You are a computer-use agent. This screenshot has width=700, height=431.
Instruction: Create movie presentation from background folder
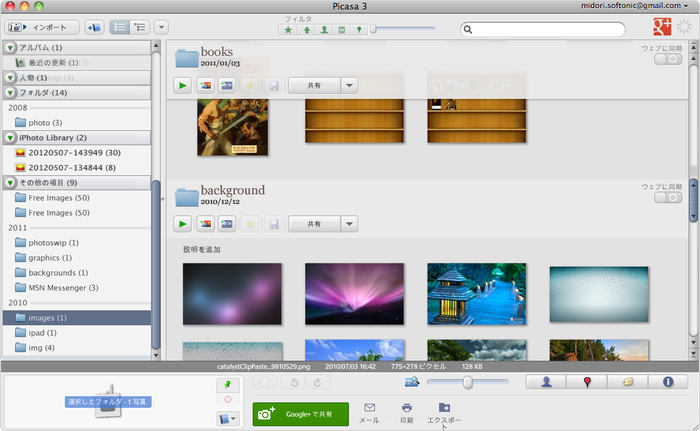click(x=227, y=224)
